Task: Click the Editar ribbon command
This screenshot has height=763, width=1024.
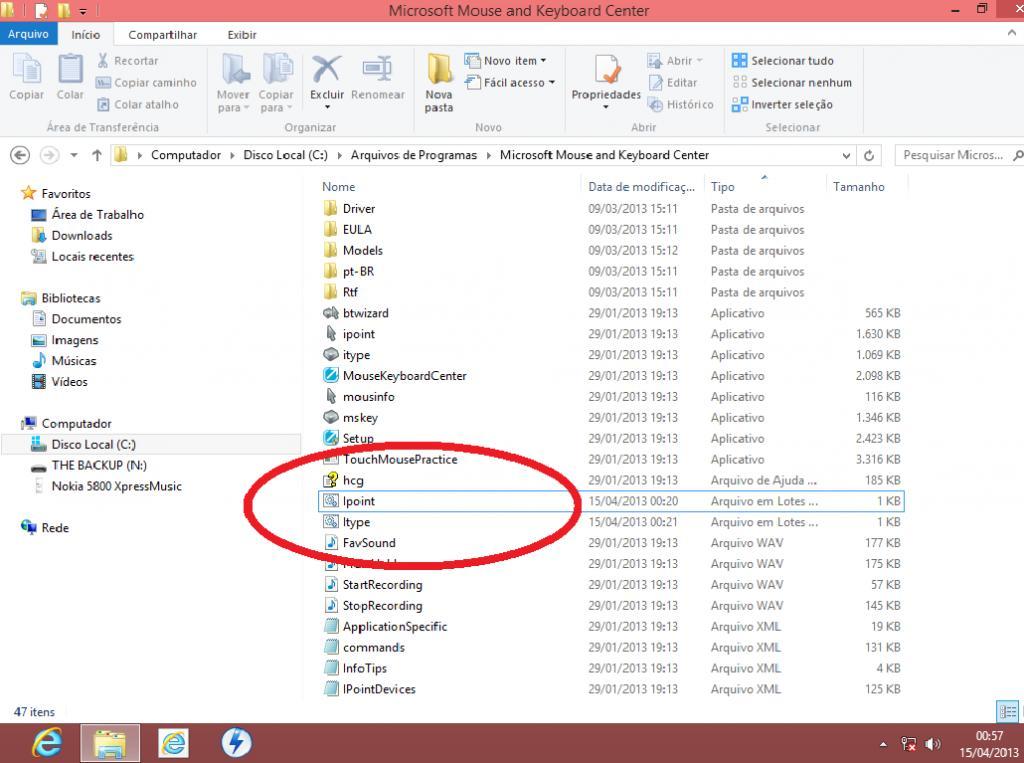Action: (x=673, y=82)
